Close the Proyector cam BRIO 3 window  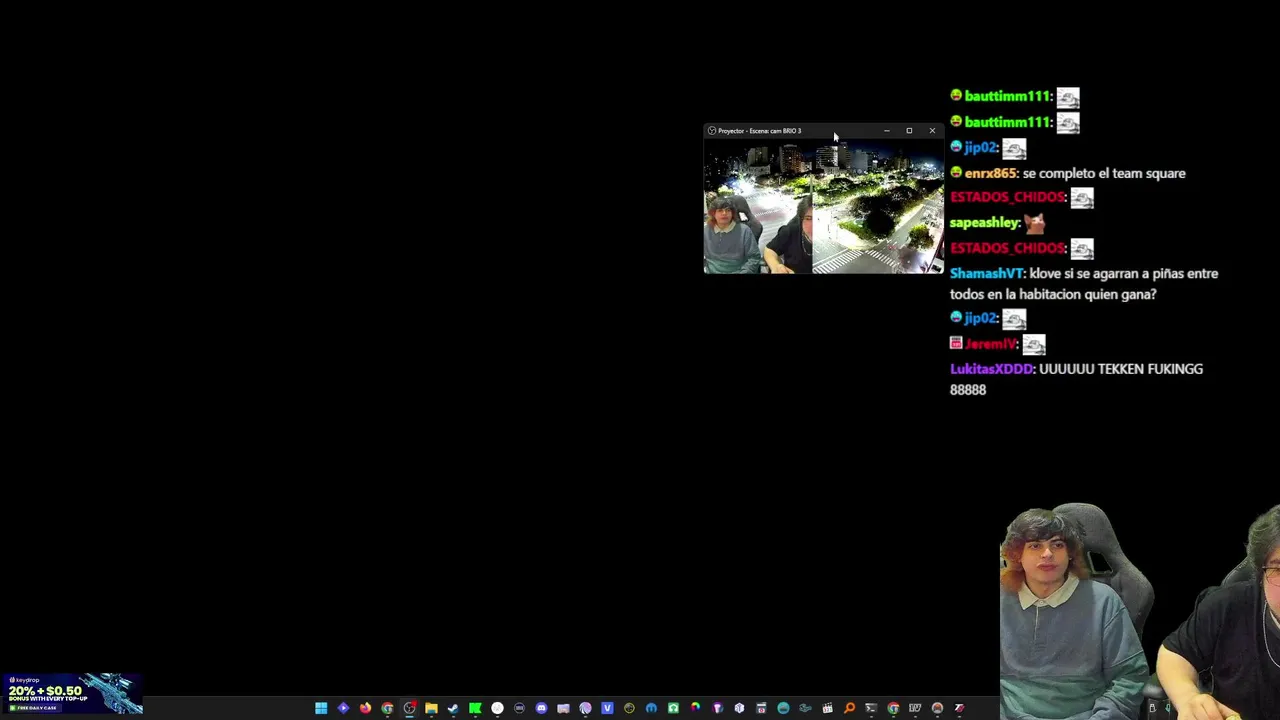click(x=932, y=131)
